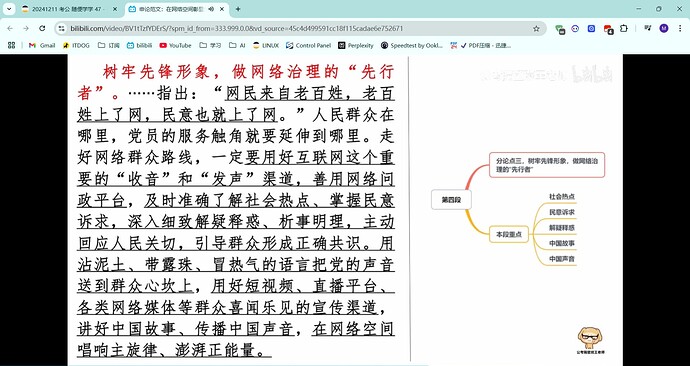
Task: Click the 社会热点 mind map leaf
Action: pos(562,197)
